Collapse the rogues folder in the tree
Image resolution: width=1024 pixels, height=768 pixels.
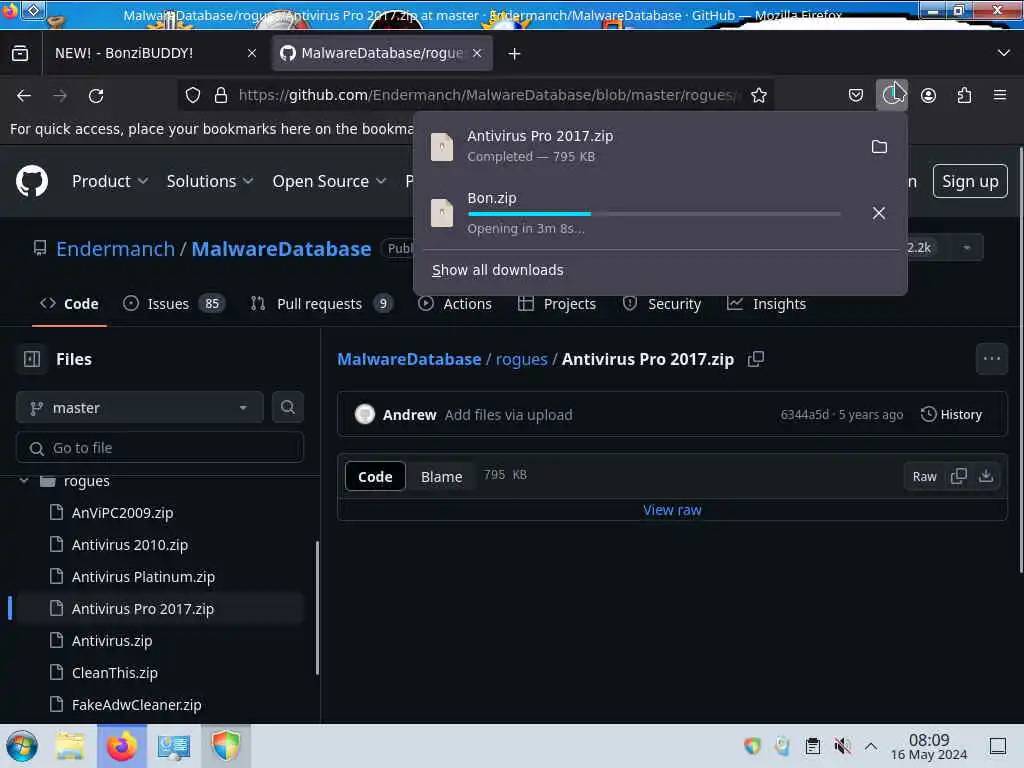point(24,481)
